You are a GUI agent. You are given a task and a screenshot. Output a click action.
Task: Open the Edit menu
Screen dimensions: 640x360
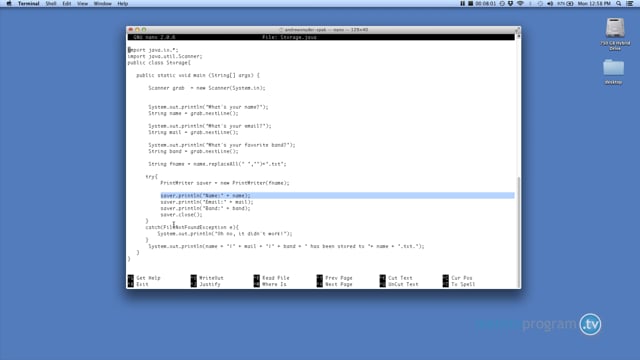[67, 4]
